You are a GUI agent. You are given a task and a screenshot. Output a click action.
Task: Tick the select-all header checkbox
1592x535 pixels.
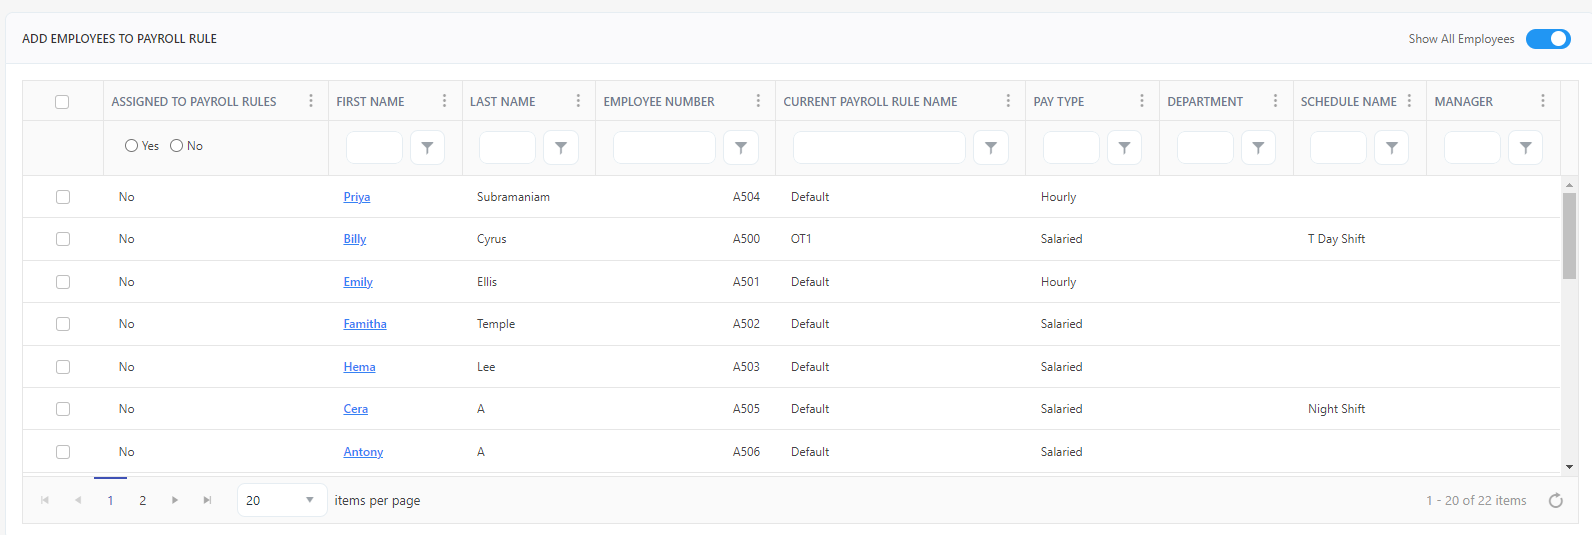[62, 102]
